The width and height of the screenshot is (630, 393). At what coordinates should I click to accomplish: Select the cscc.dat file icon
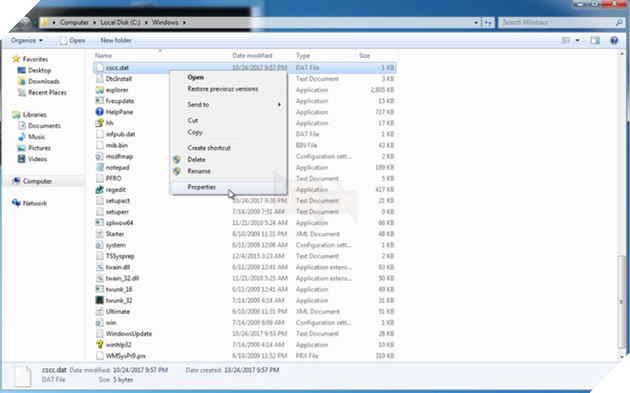[x=99, y=68]
